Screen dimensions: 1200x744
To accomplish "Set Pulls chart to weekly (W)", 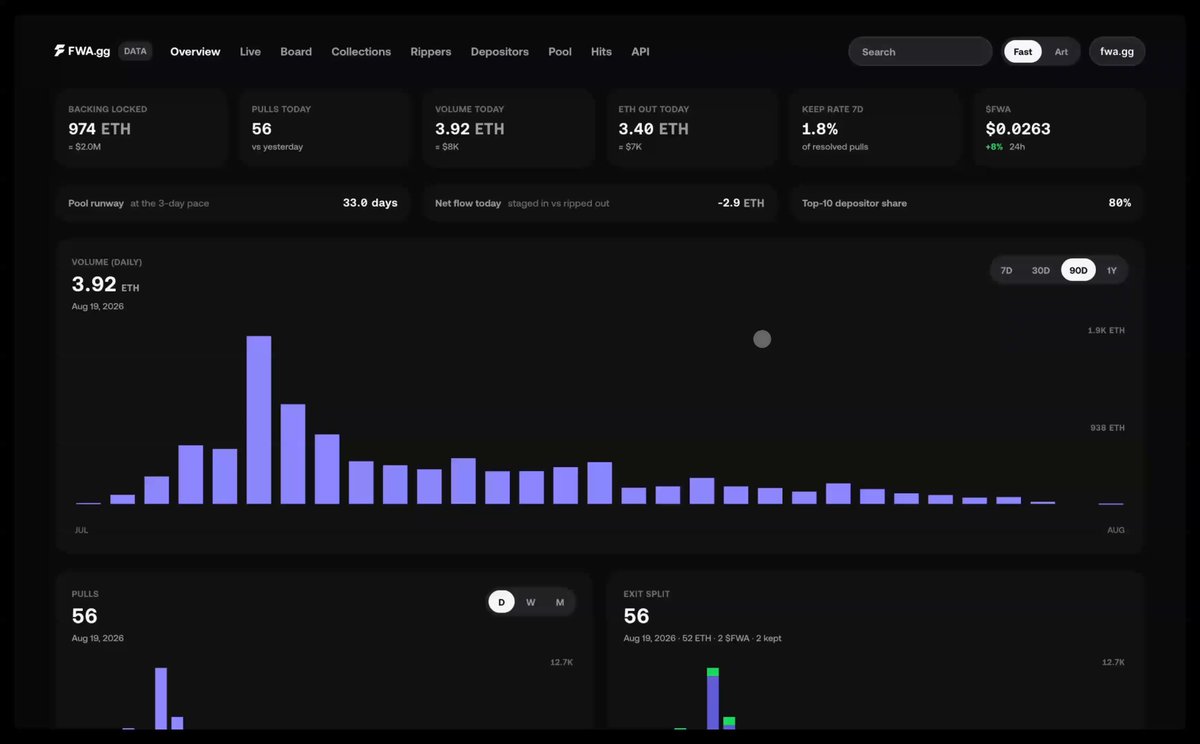I will point(531,602).
